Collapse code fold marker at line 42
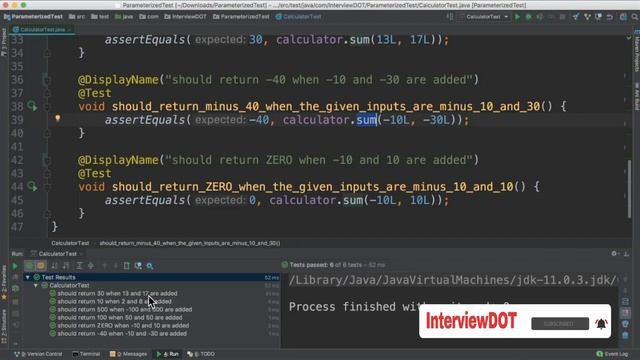This screenshot has height=360, width=640. click(47, 160)
